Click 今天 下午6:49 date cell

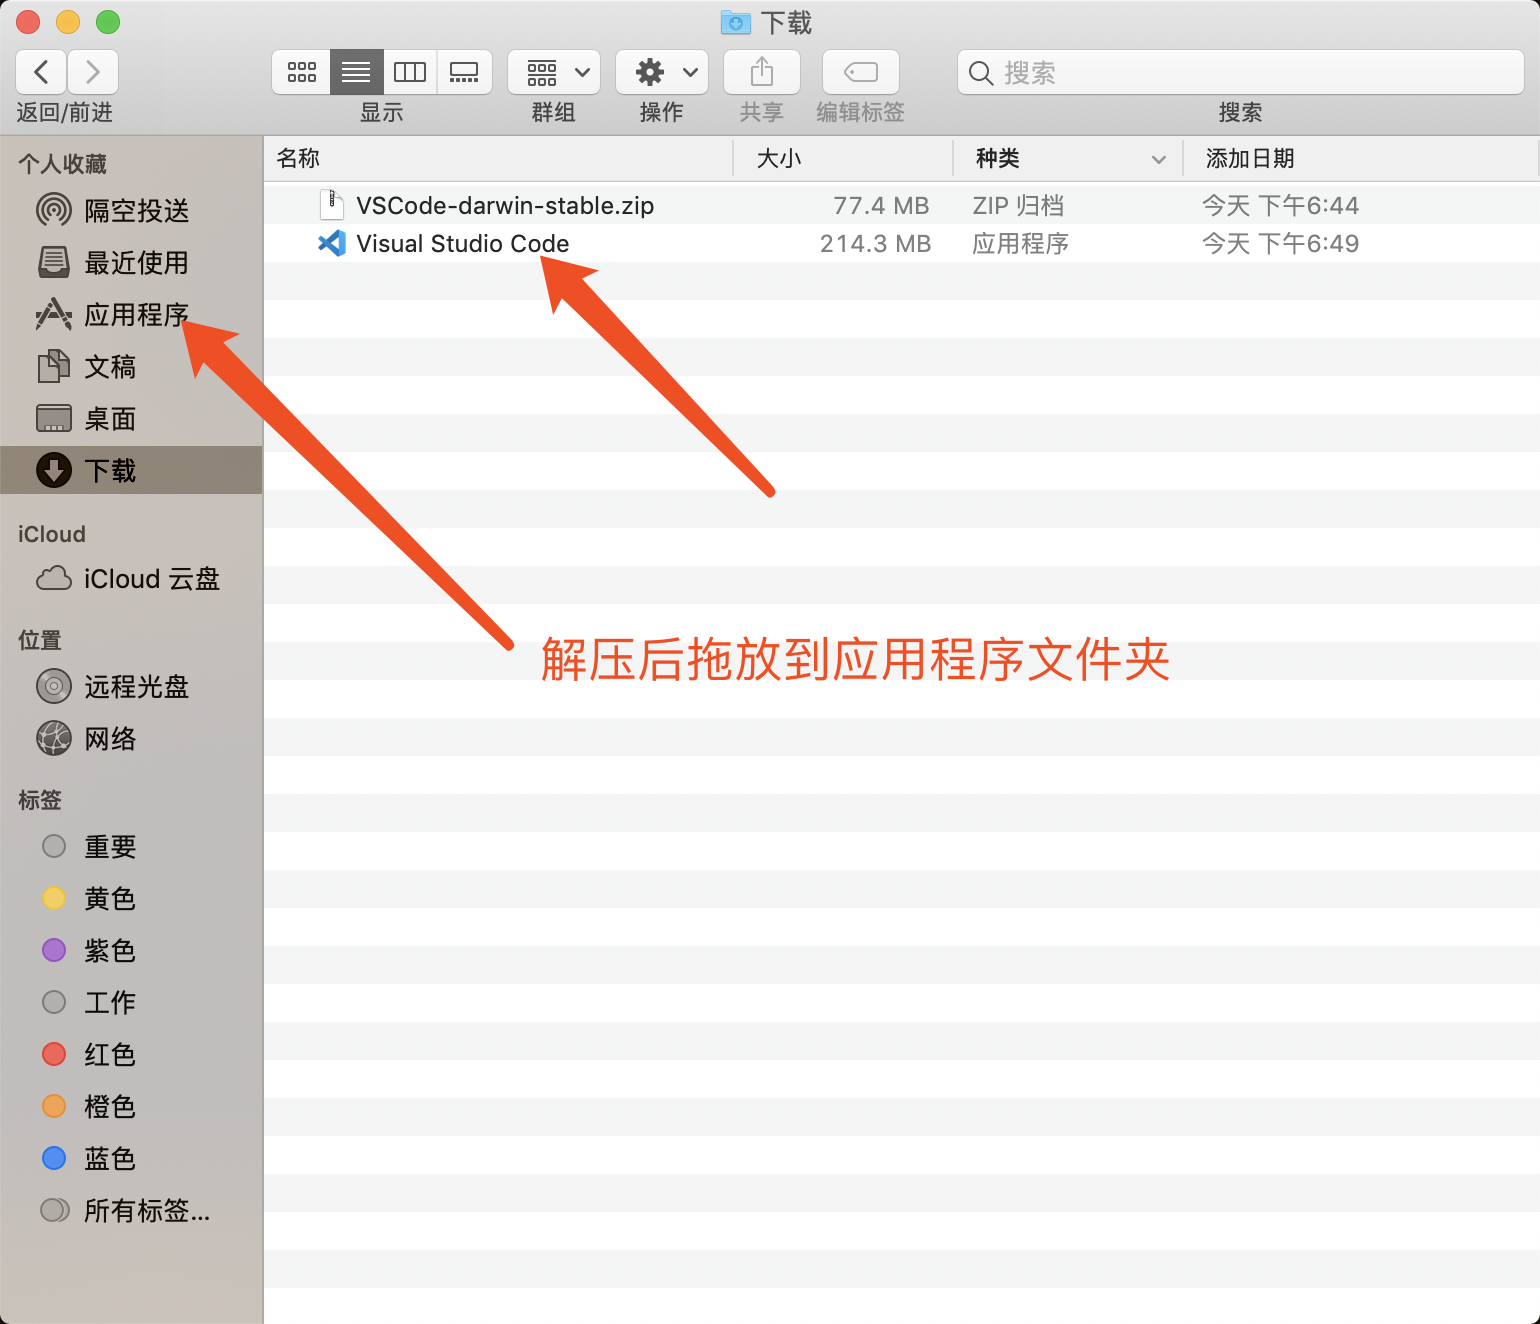tap(1280, 243)
